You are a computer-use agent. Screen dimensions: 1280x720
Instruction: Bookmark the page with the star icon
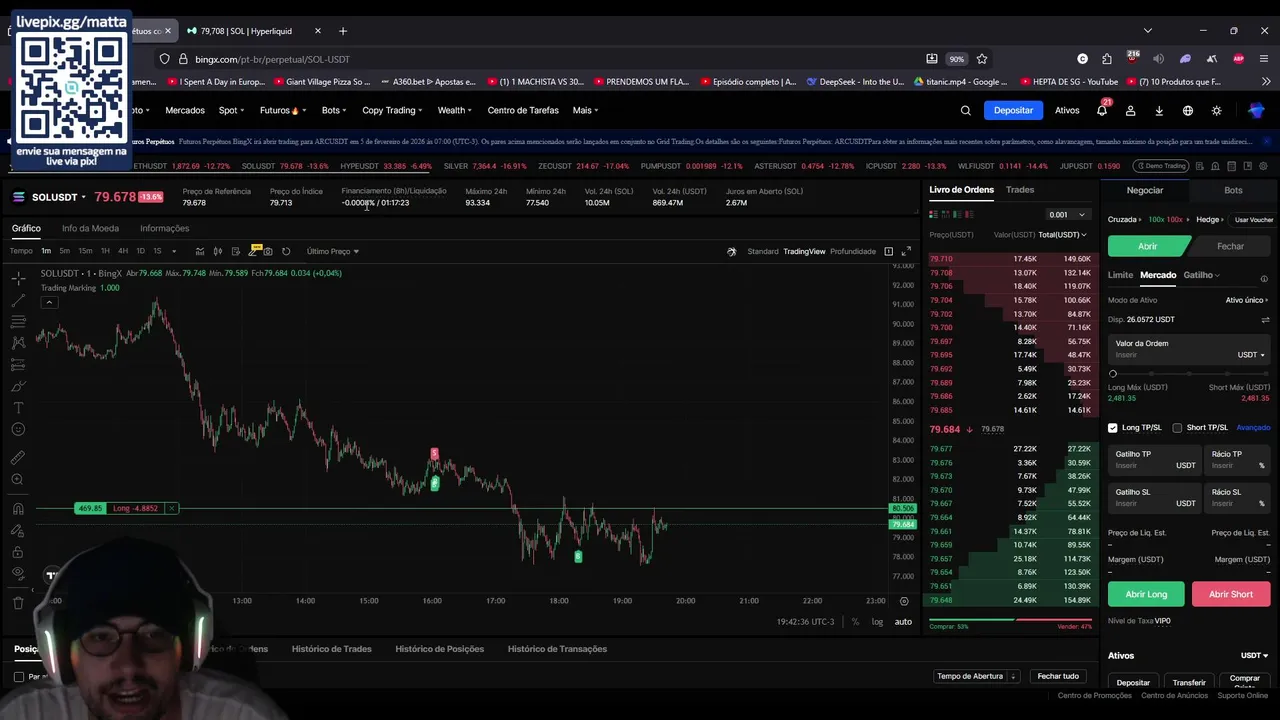[982, 59]
